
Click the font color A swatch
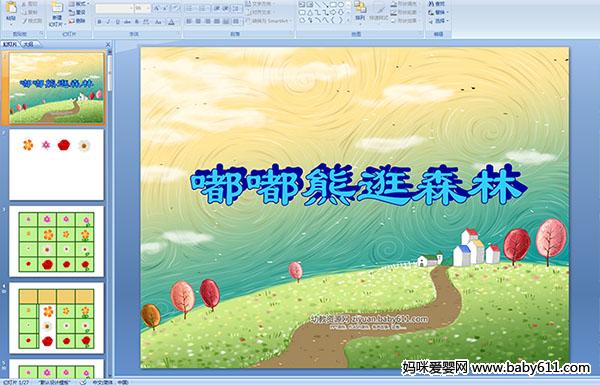click(171, 22)
